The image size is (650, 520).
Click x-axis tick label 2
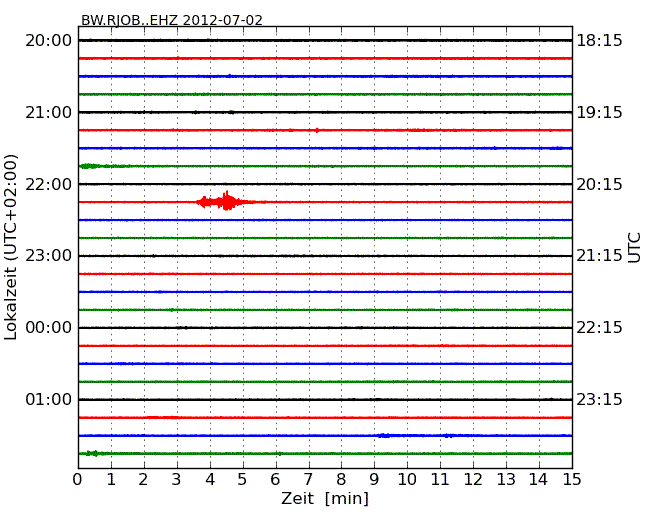(x=143, y=479)
